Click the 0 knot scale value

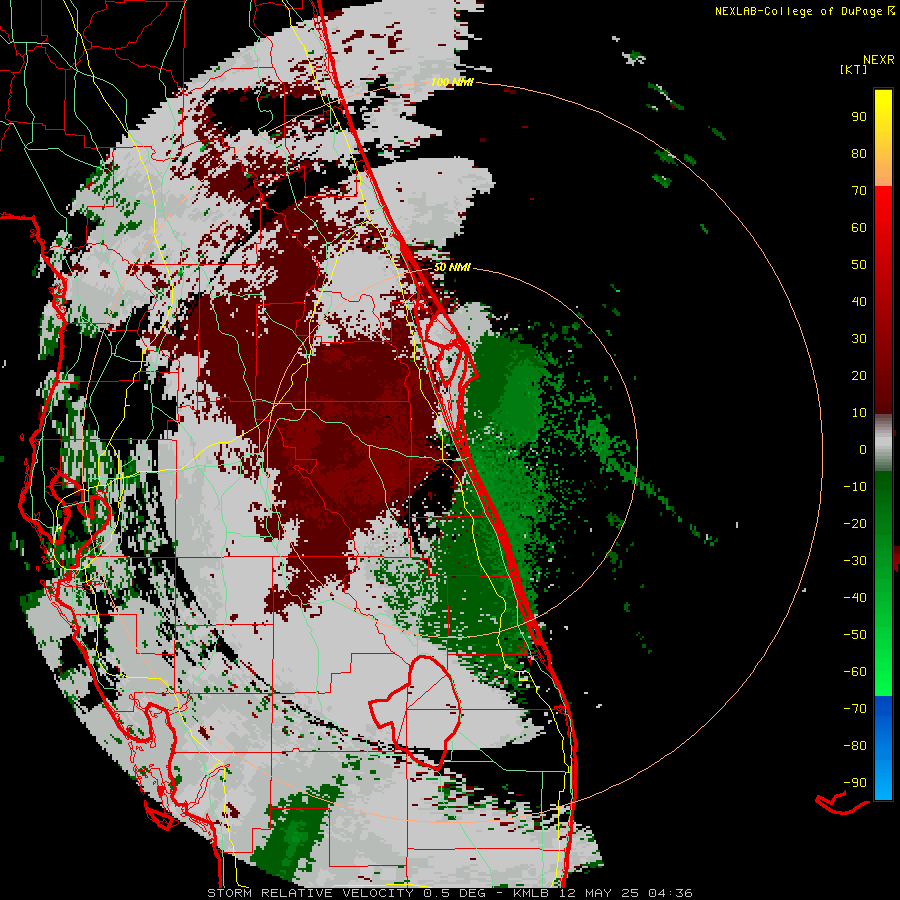863,449
